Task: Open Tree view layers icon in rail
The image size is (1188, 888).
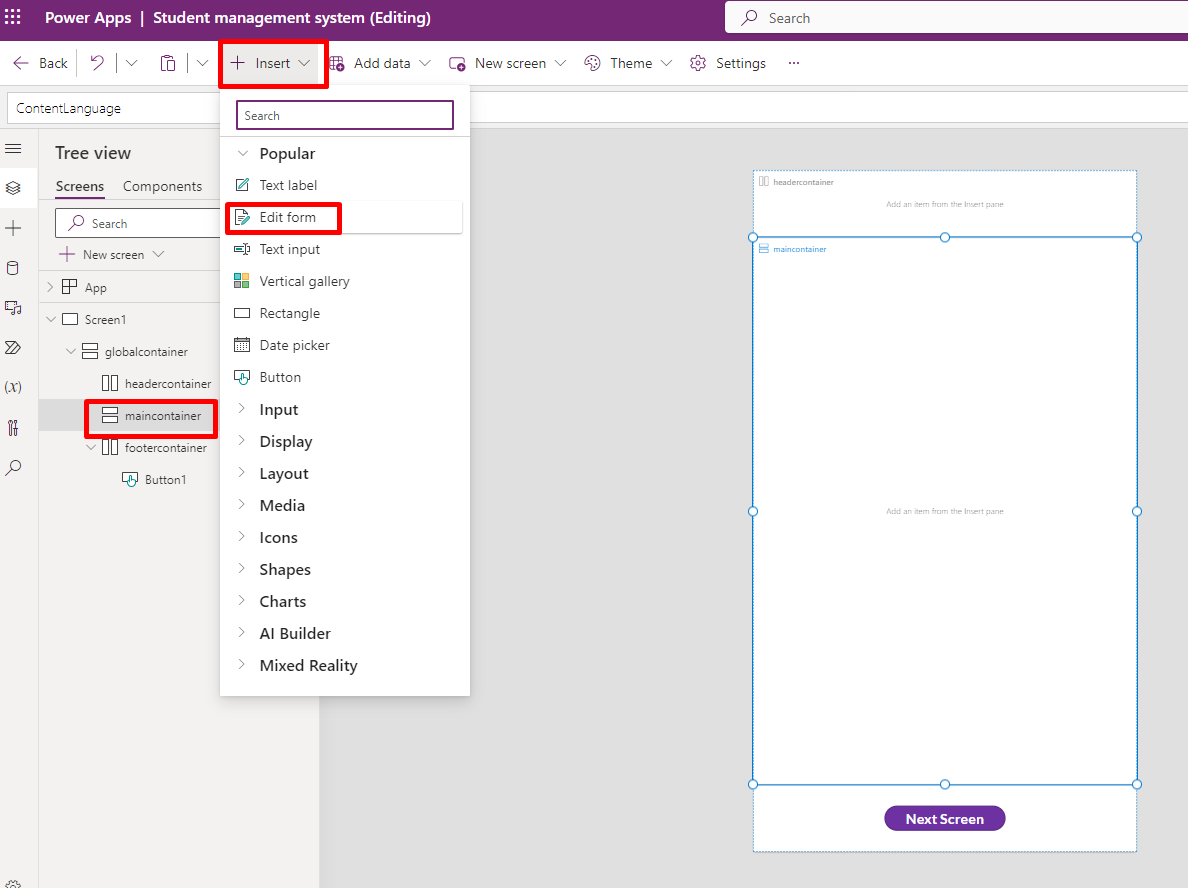Action: [x=14, y=188]
